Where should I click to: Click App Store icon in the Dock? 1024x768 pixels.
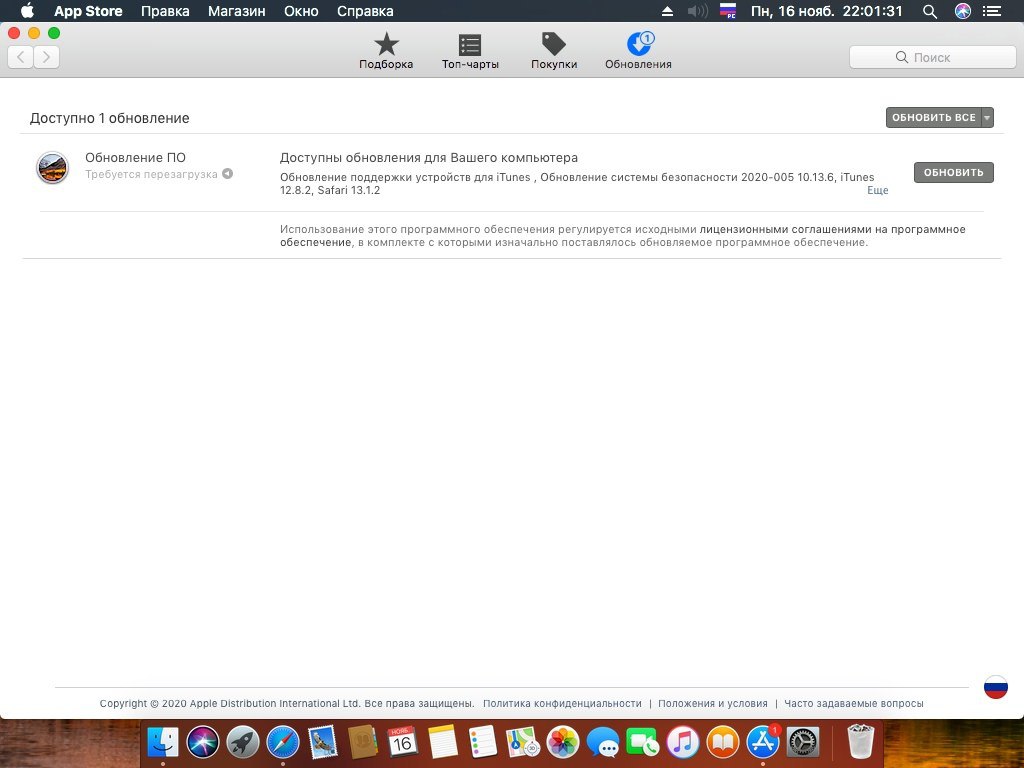[763, 742]
